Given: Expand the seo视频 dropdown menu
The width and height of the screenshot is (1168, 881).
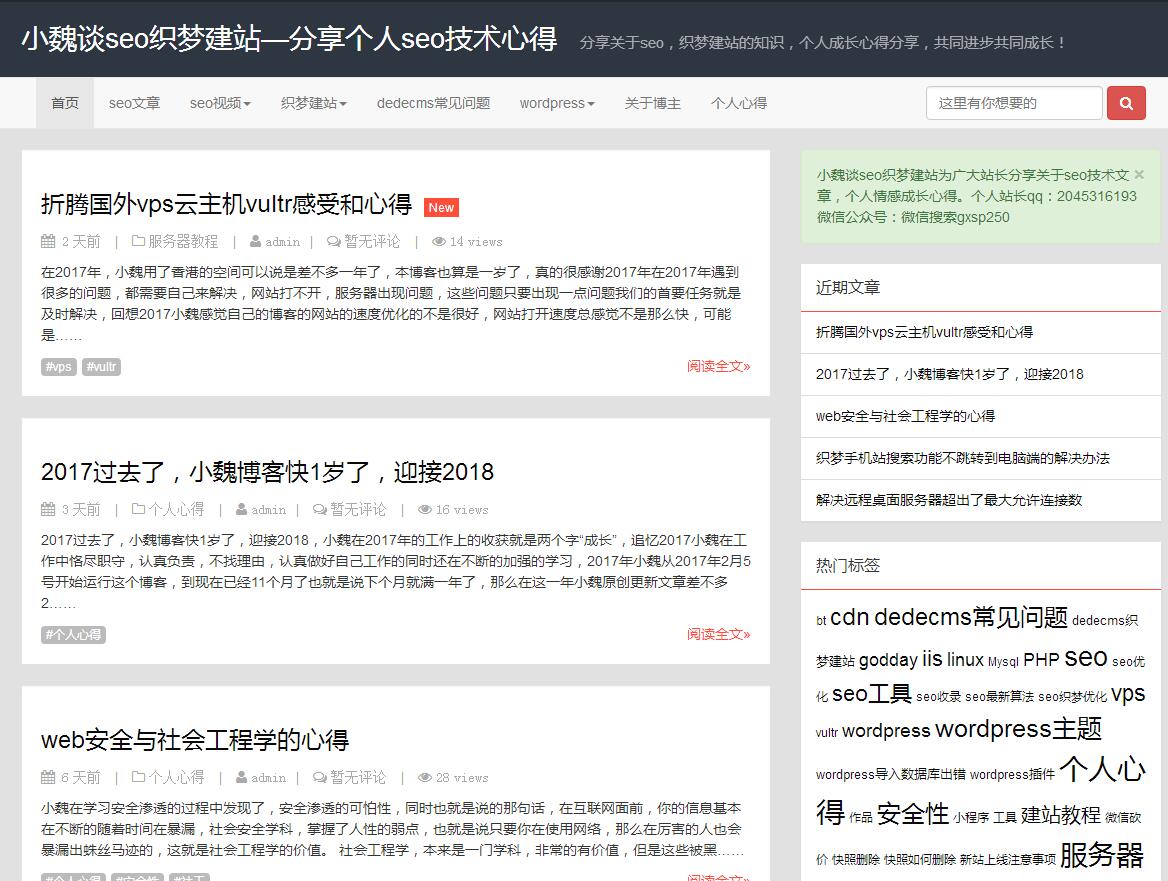Looking at the screenshot, I should pos(220,103).
